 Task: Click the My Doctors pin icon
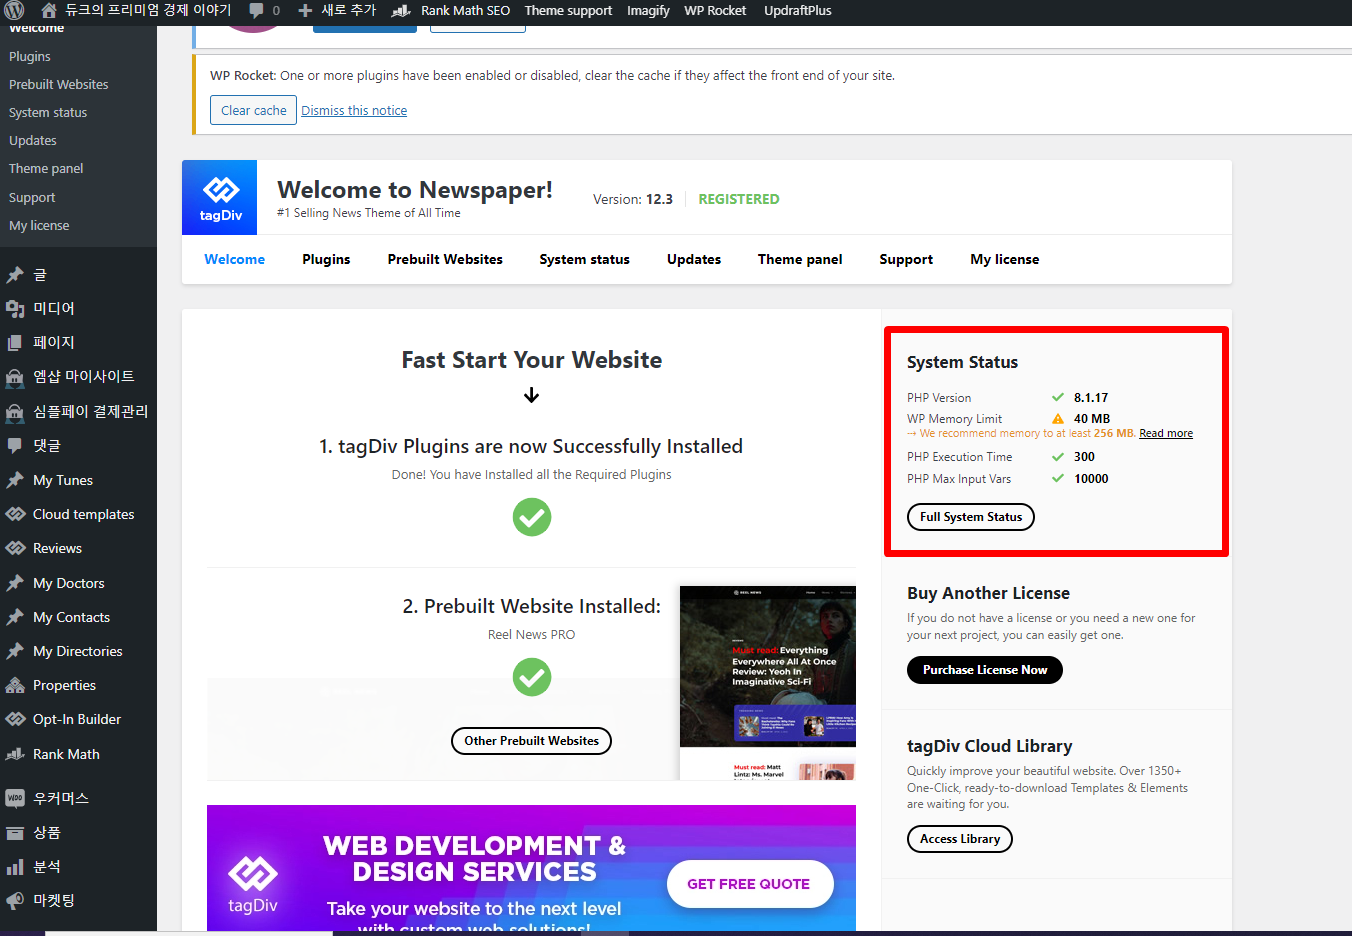(x=15, y=583)
